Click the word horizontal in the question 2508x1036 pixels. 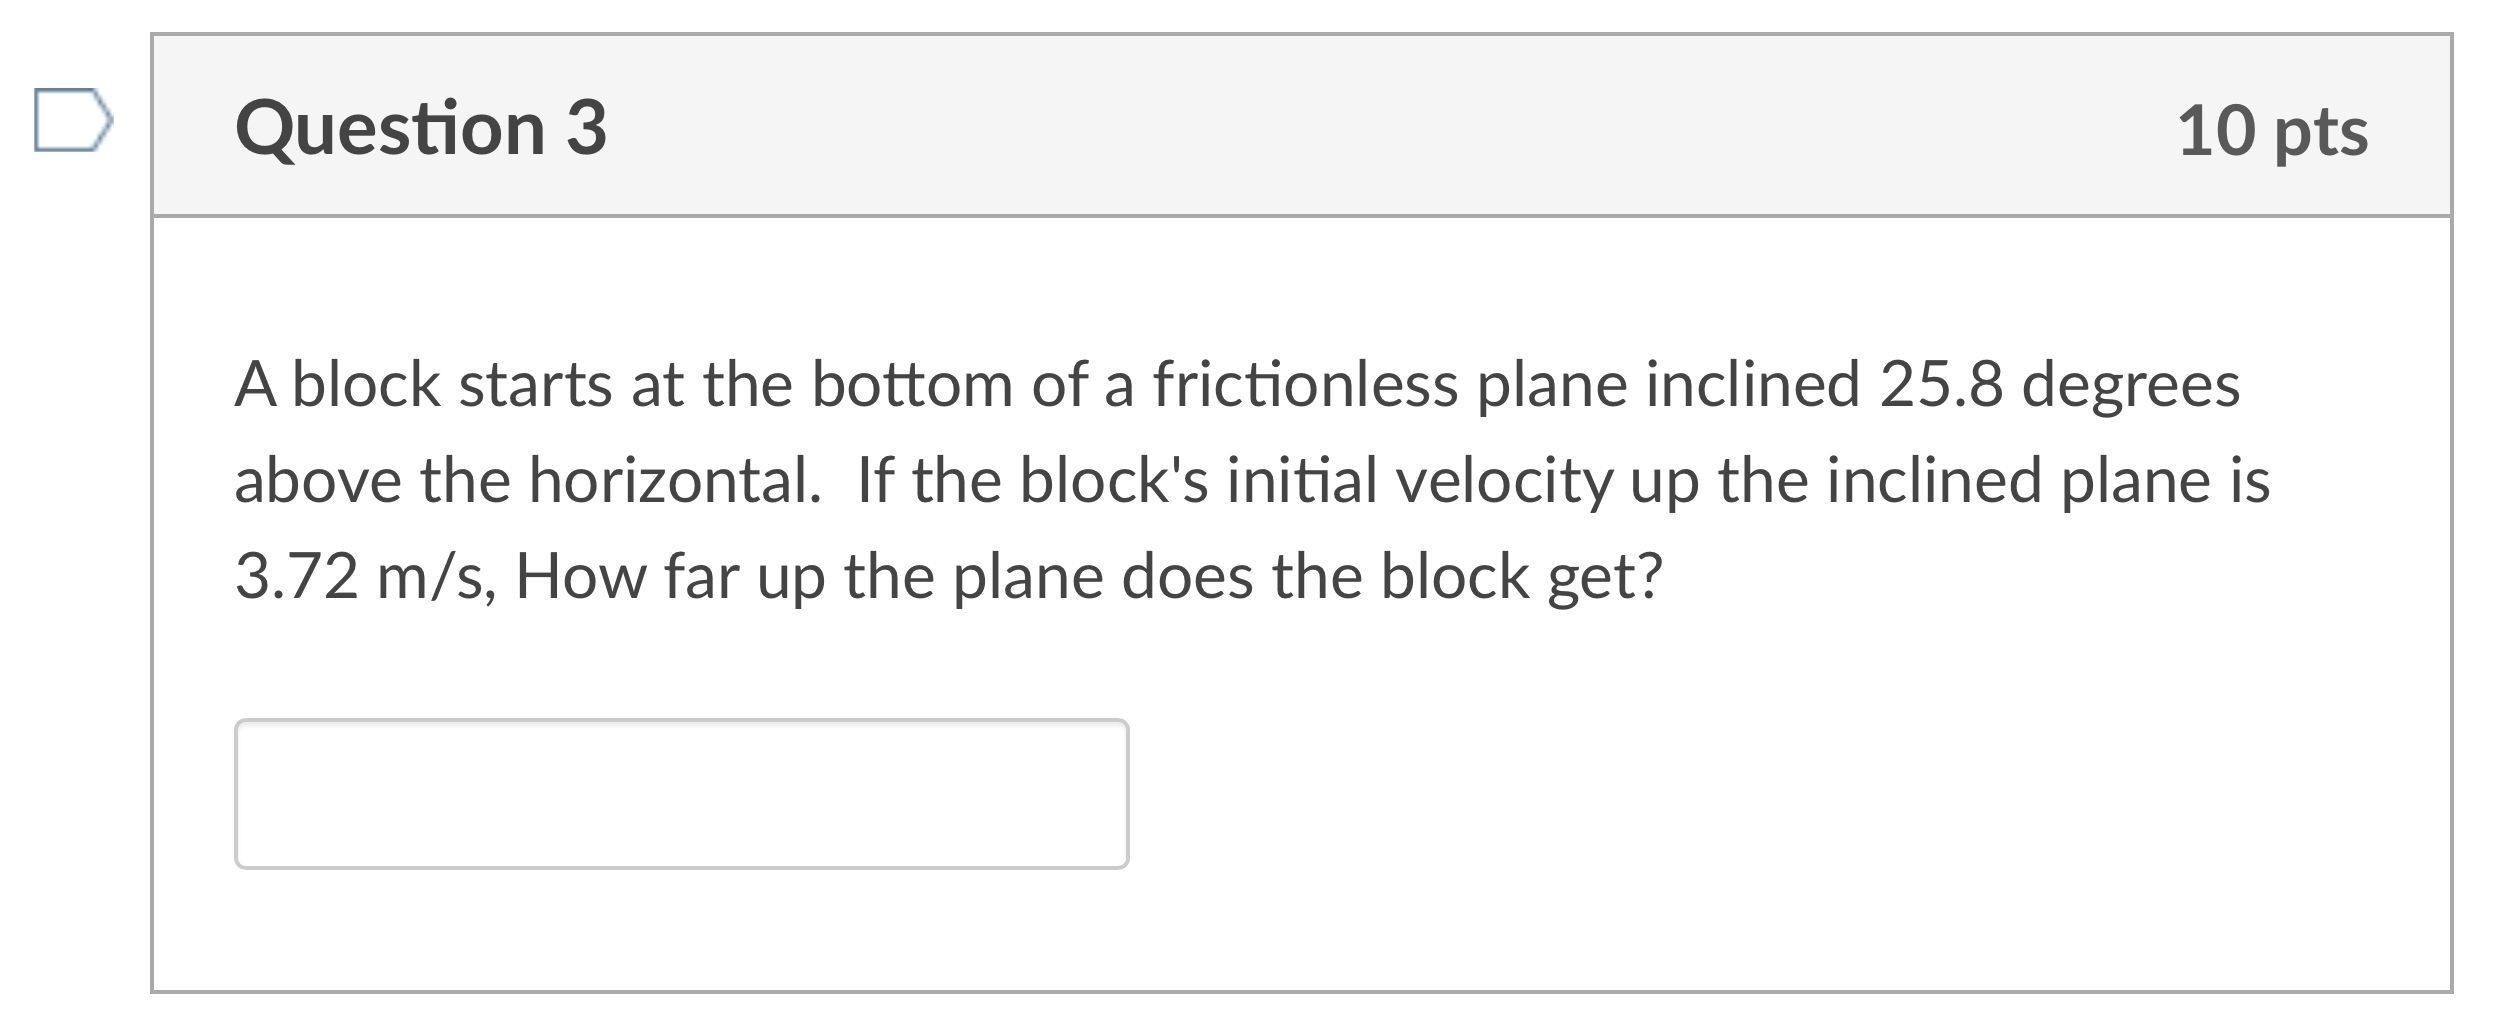(x=670, y=481)
